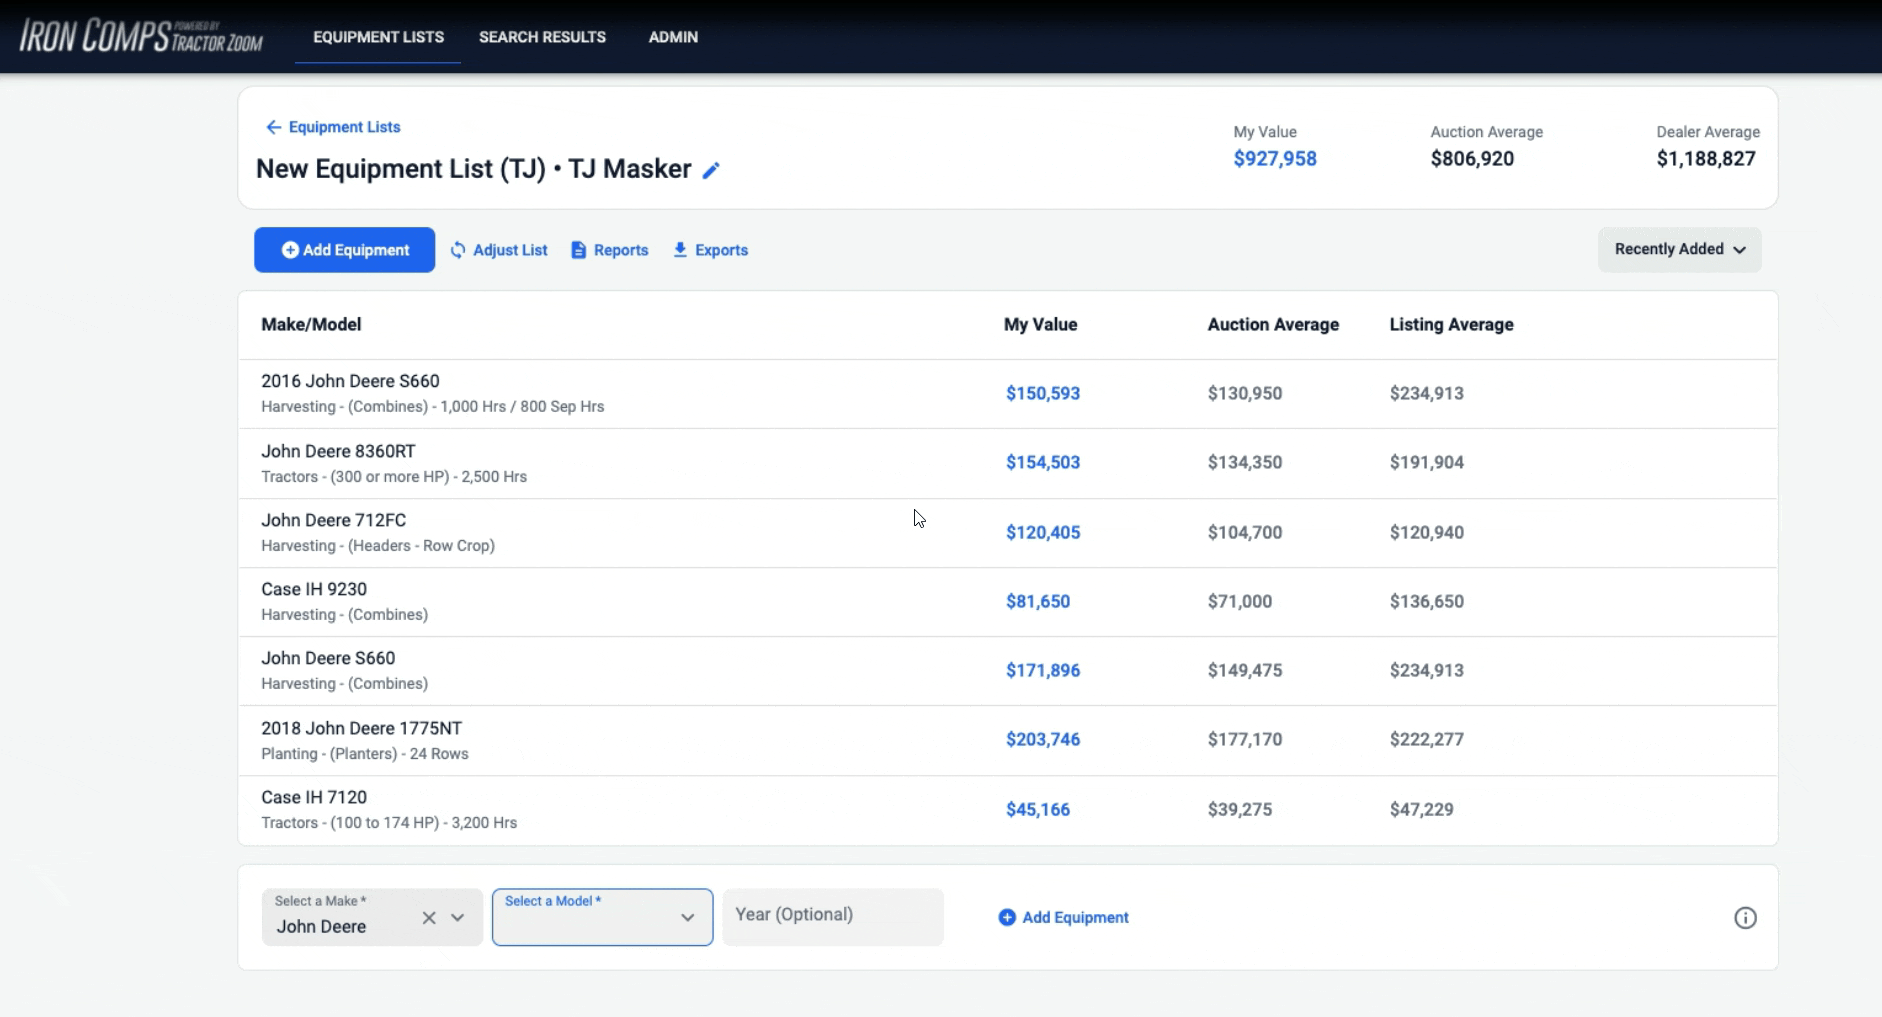Viewport: 1882px width, 1017px height.
Task: Click the Dealer Average total $1,188,827
Action: coord(1706,158)
